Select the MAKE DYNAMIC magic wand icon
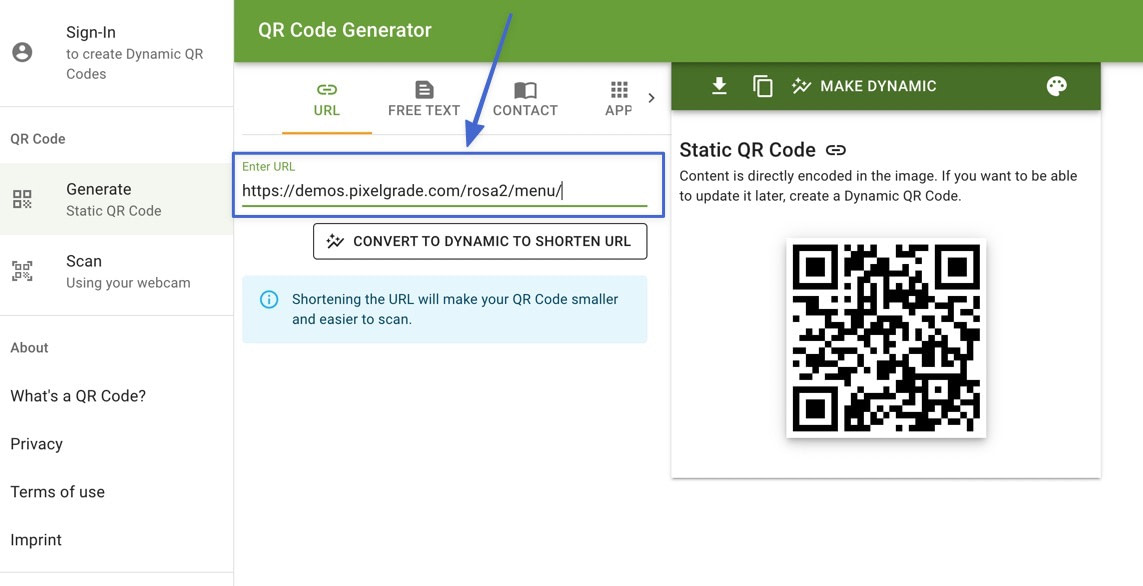This screenshot has height=586, width=1143. (x=802, y=86)
